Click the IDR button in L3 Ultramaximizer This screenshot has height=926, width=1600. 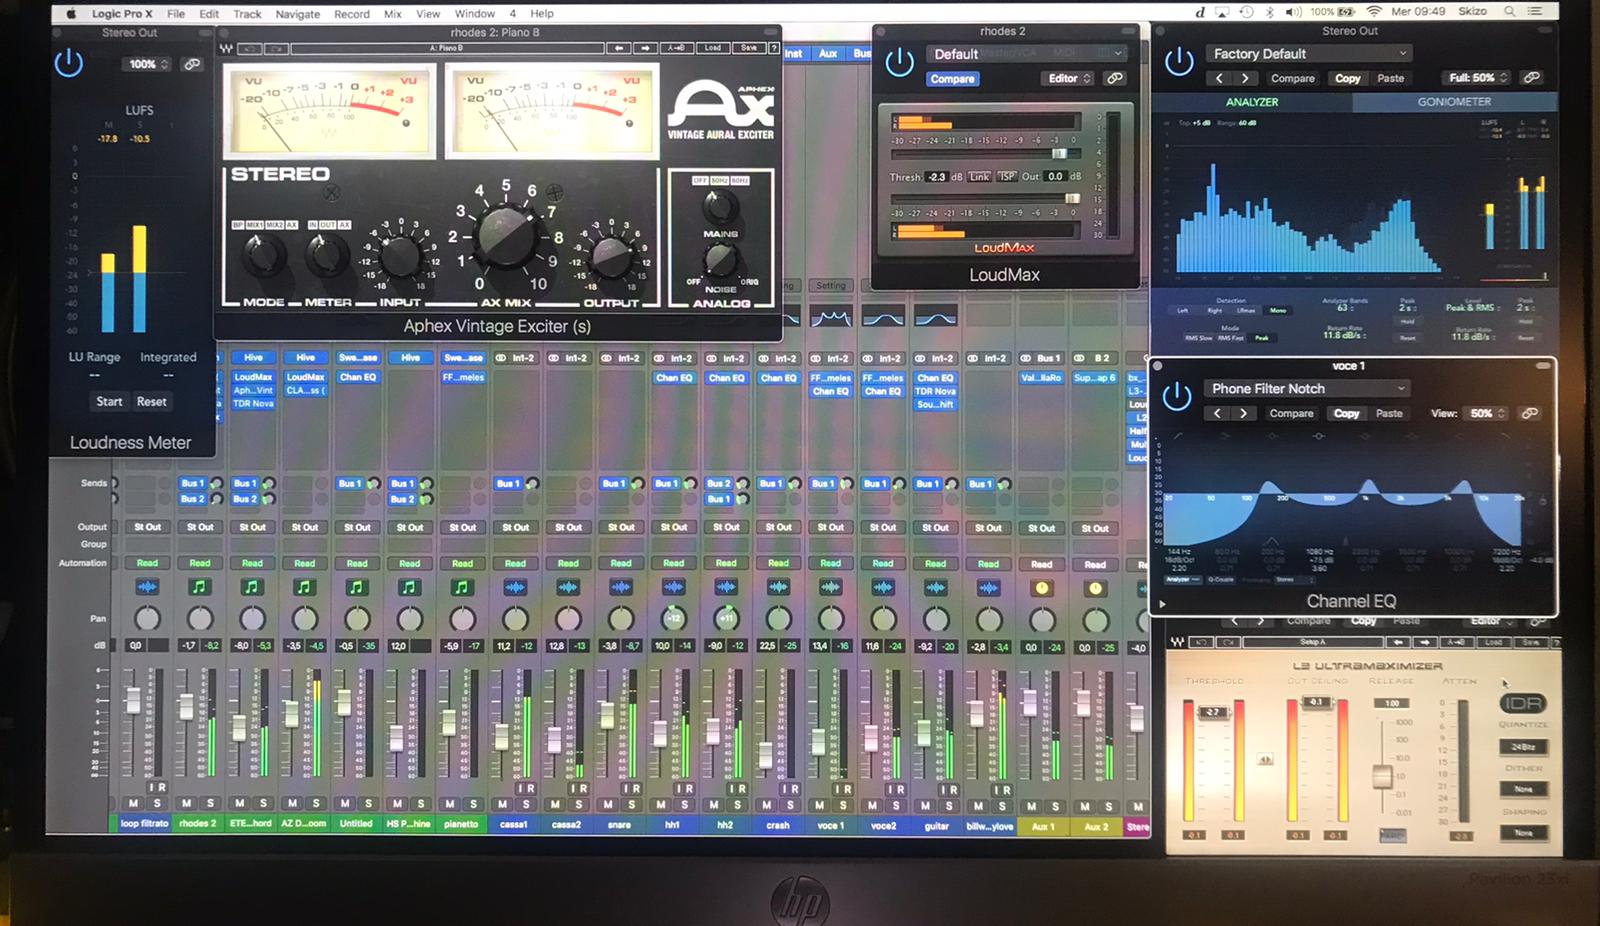(1523, 703)
